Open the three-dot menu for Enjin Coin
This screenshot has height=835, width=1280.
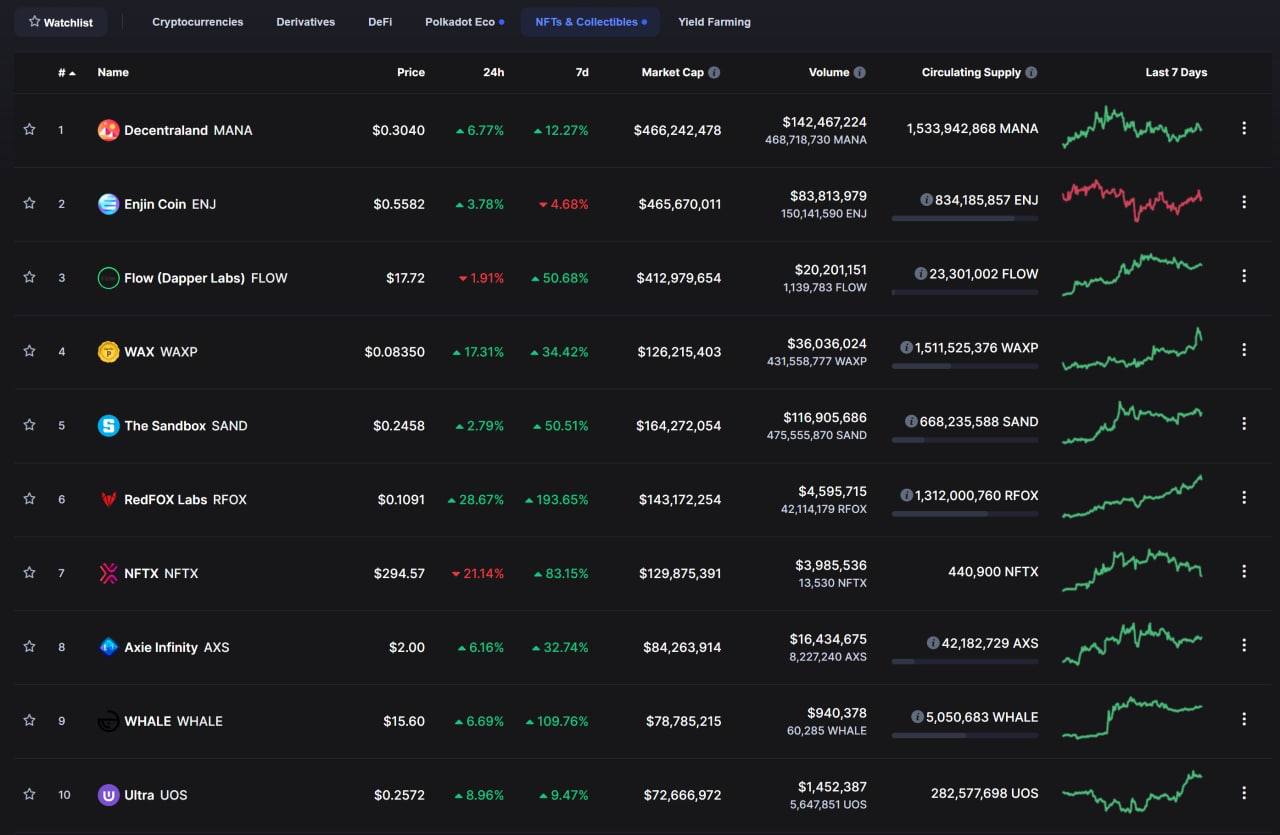pos(1244,202)
